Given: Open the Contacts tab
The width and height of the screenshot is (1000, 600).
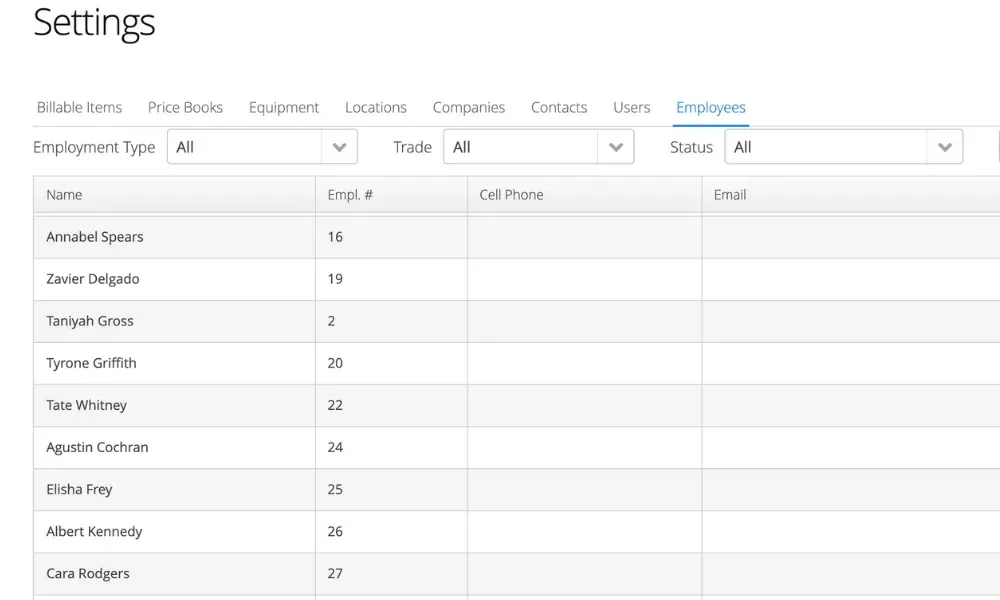Looking at the screenshot, I should pyautogui.click(x=559, y=107).
